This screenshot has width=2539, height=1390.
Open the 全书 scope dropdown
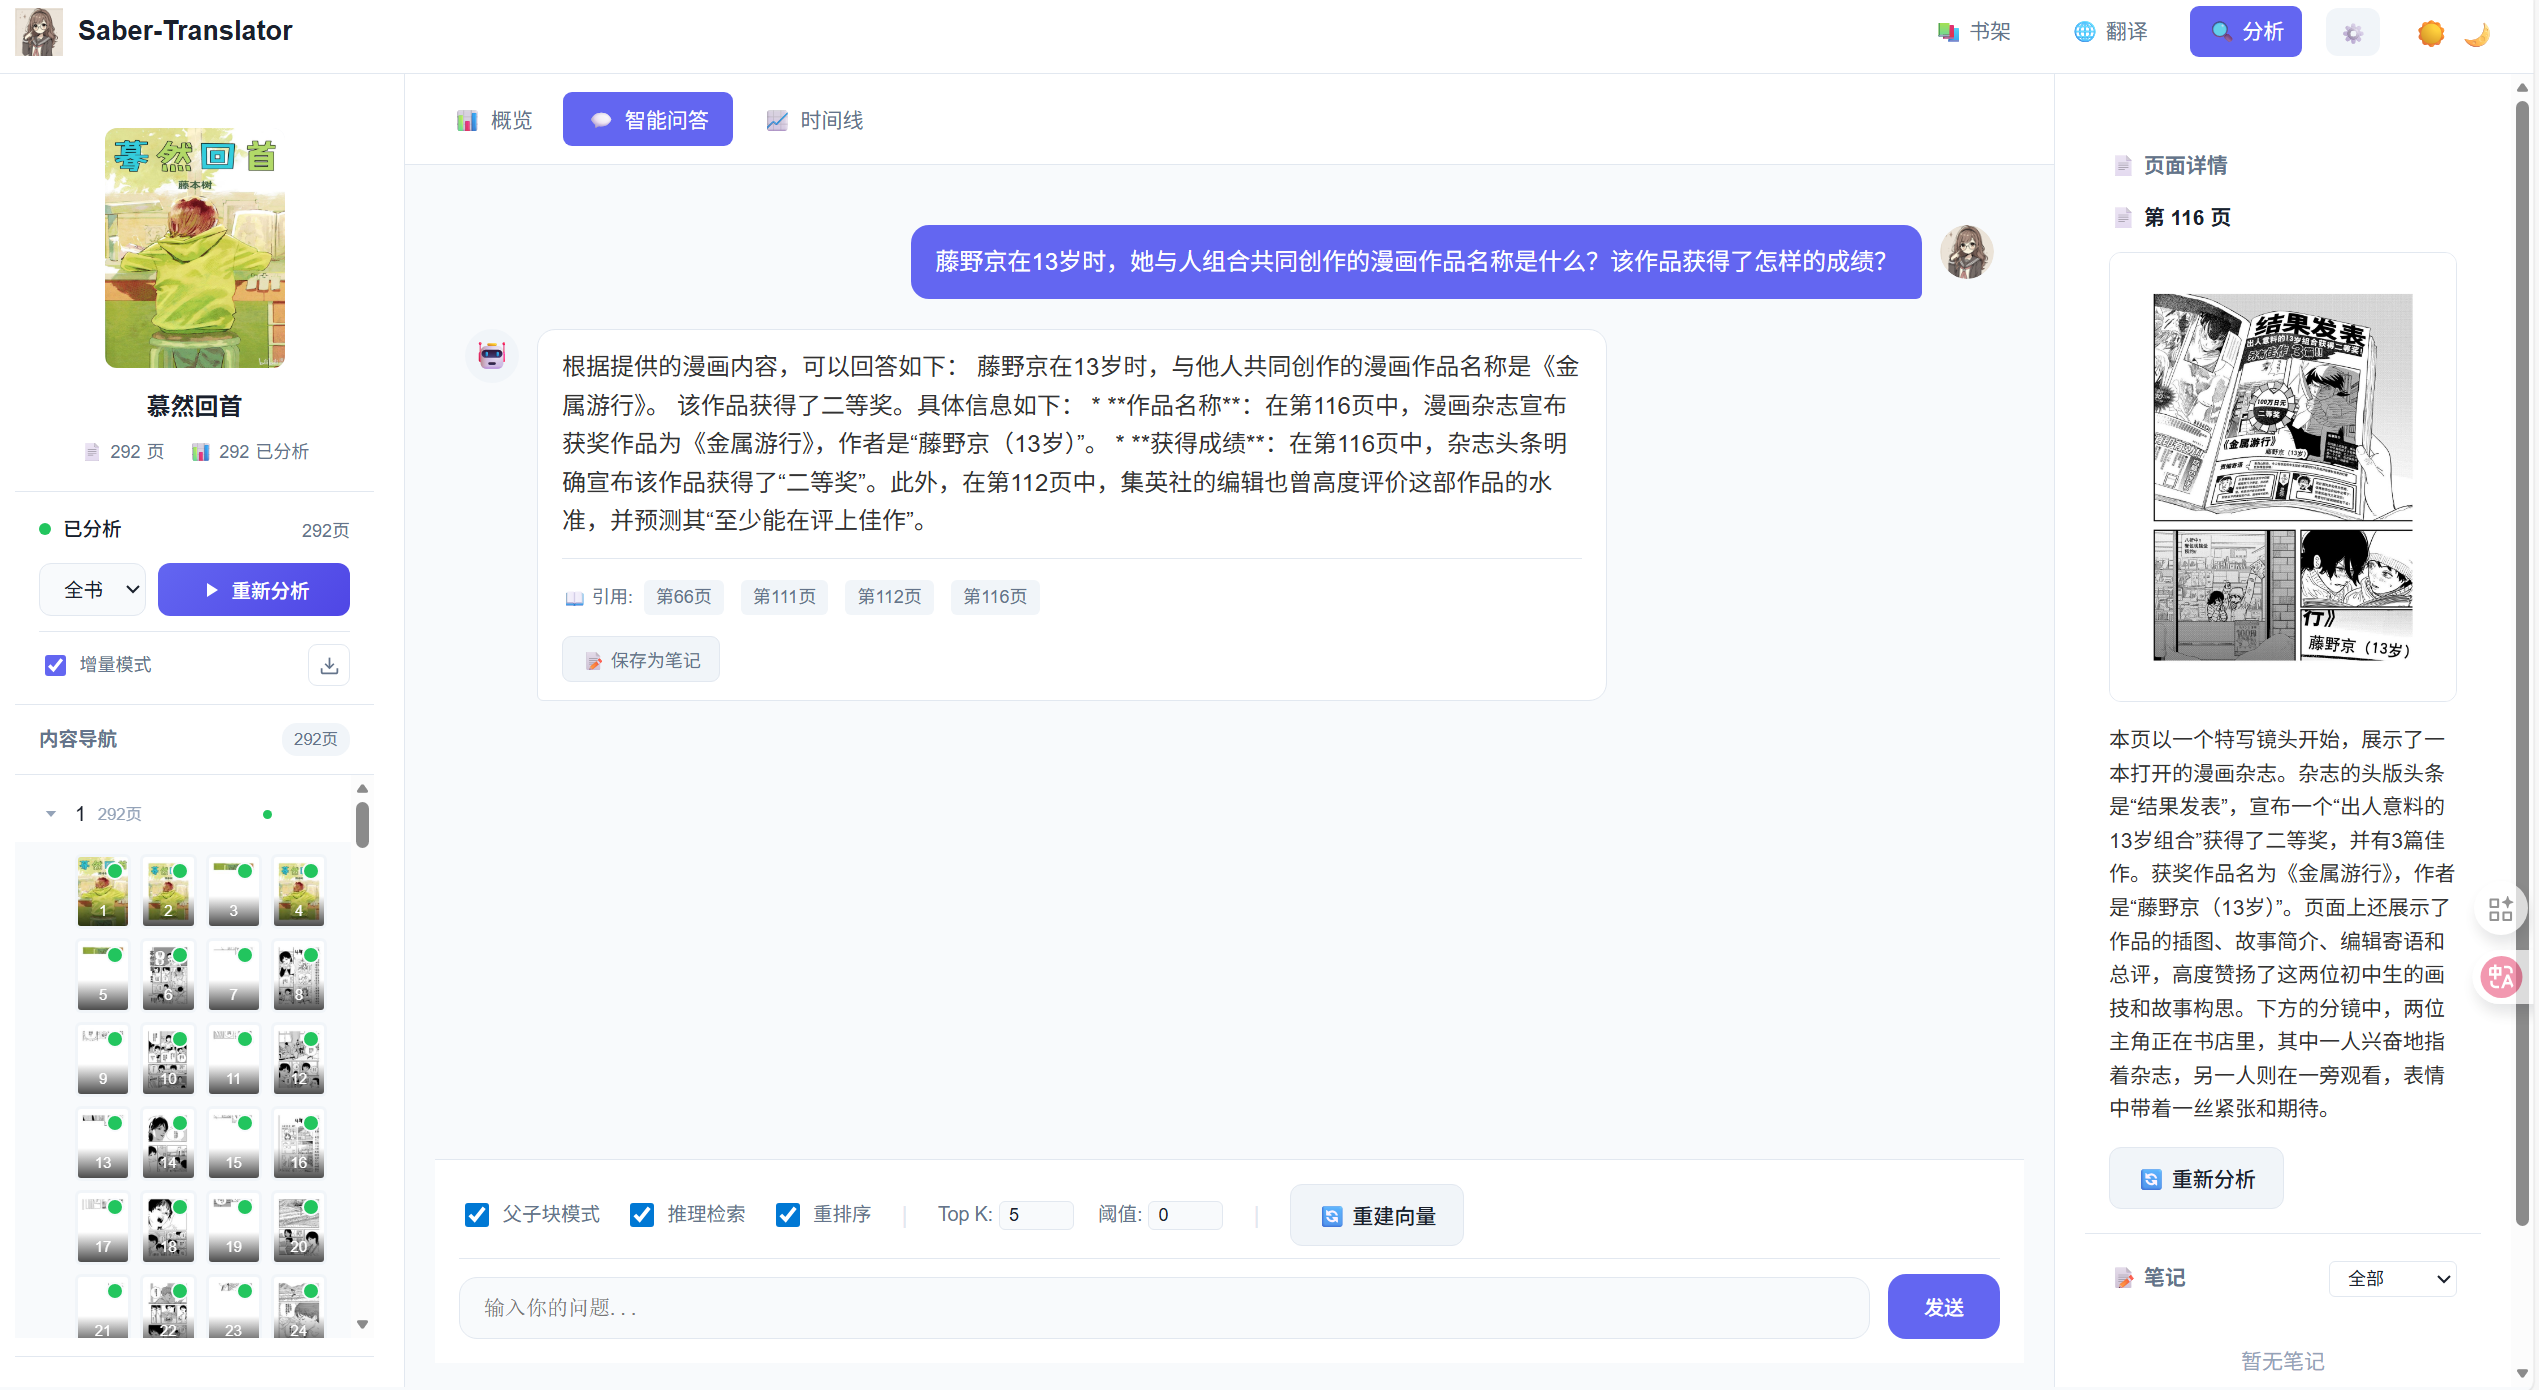click(x=91, y=589)
